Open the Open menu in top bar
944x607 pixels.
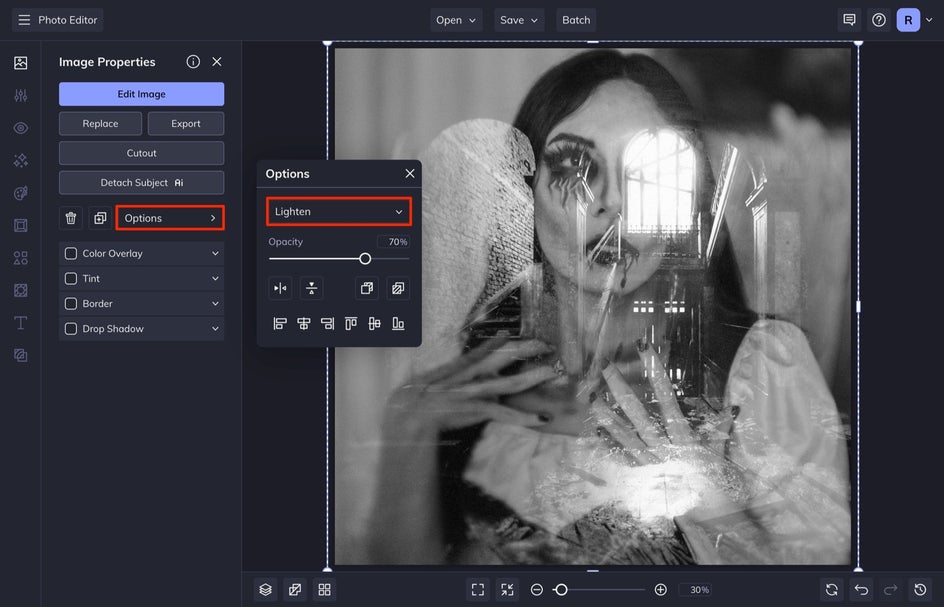click(x=456, y=20)
